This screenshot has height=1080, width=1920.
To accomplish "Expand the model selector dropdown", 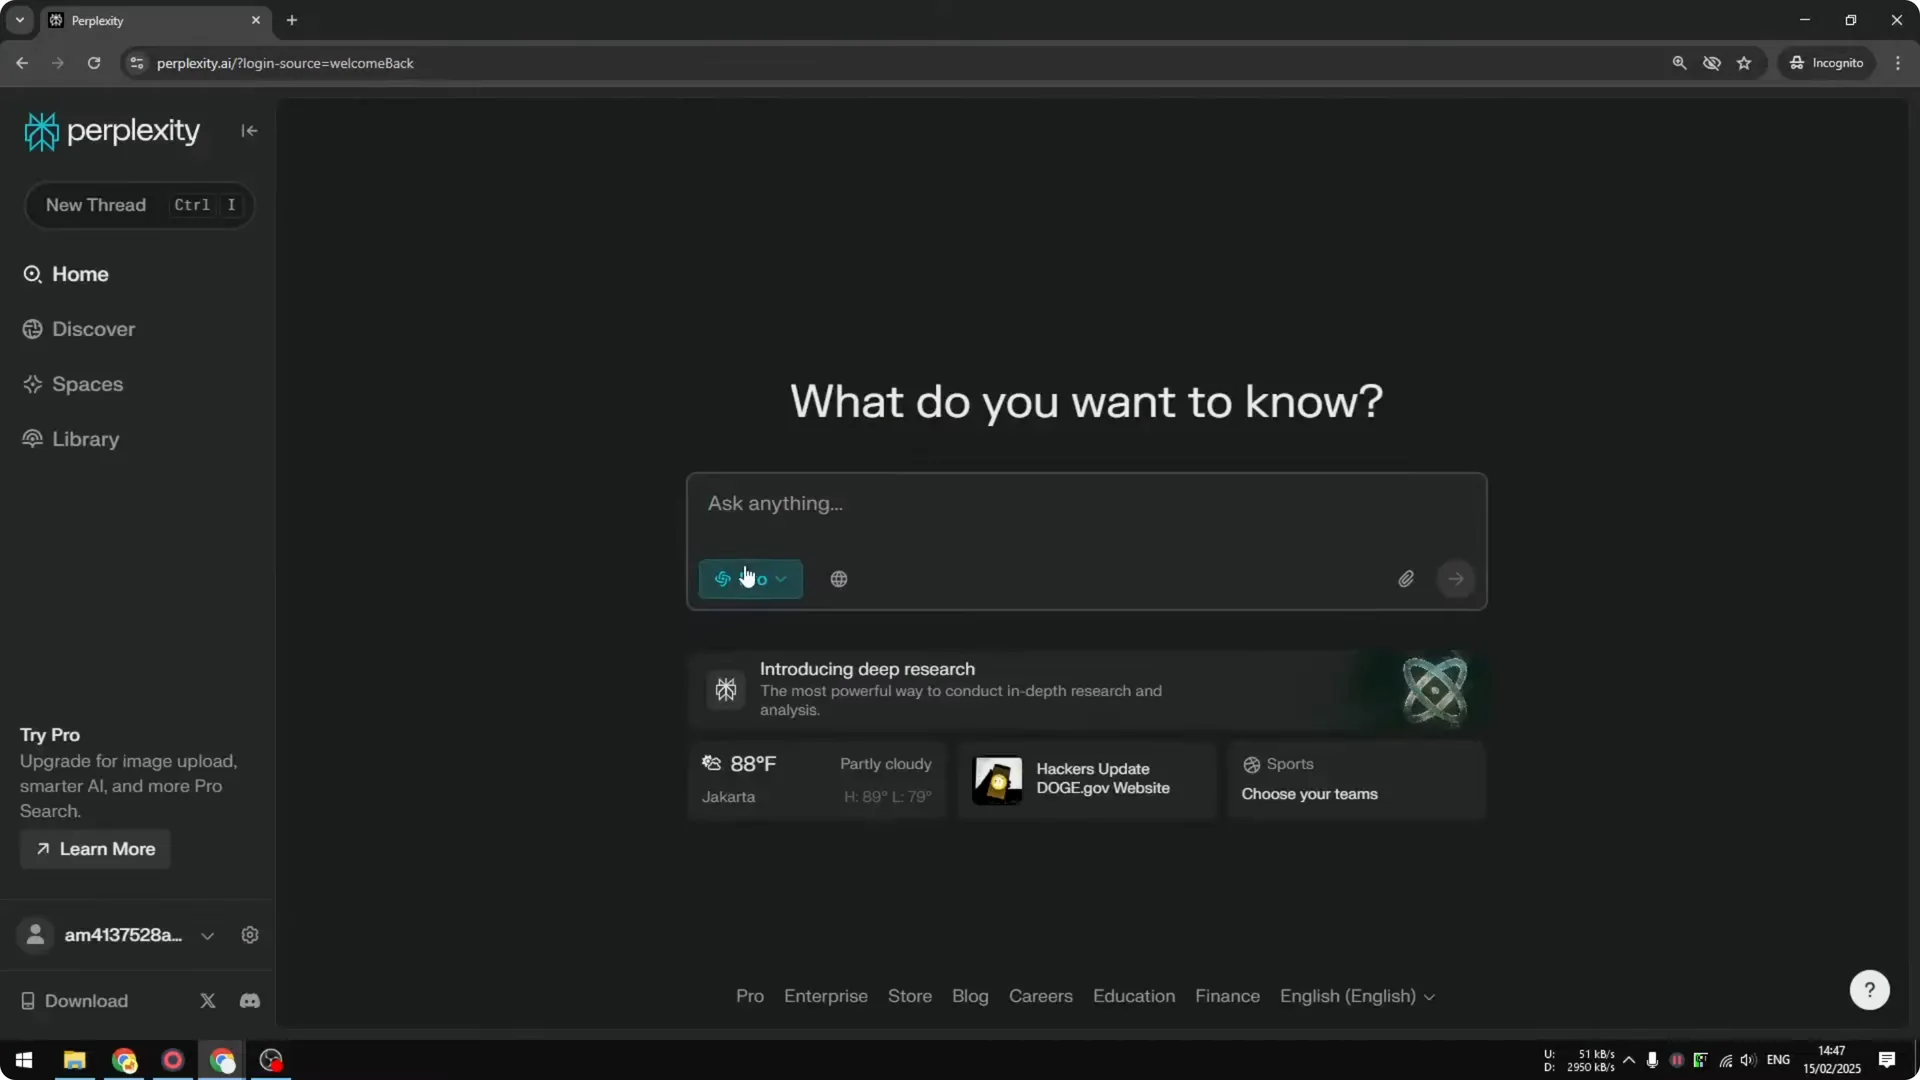I will click(x=782, y=579).
